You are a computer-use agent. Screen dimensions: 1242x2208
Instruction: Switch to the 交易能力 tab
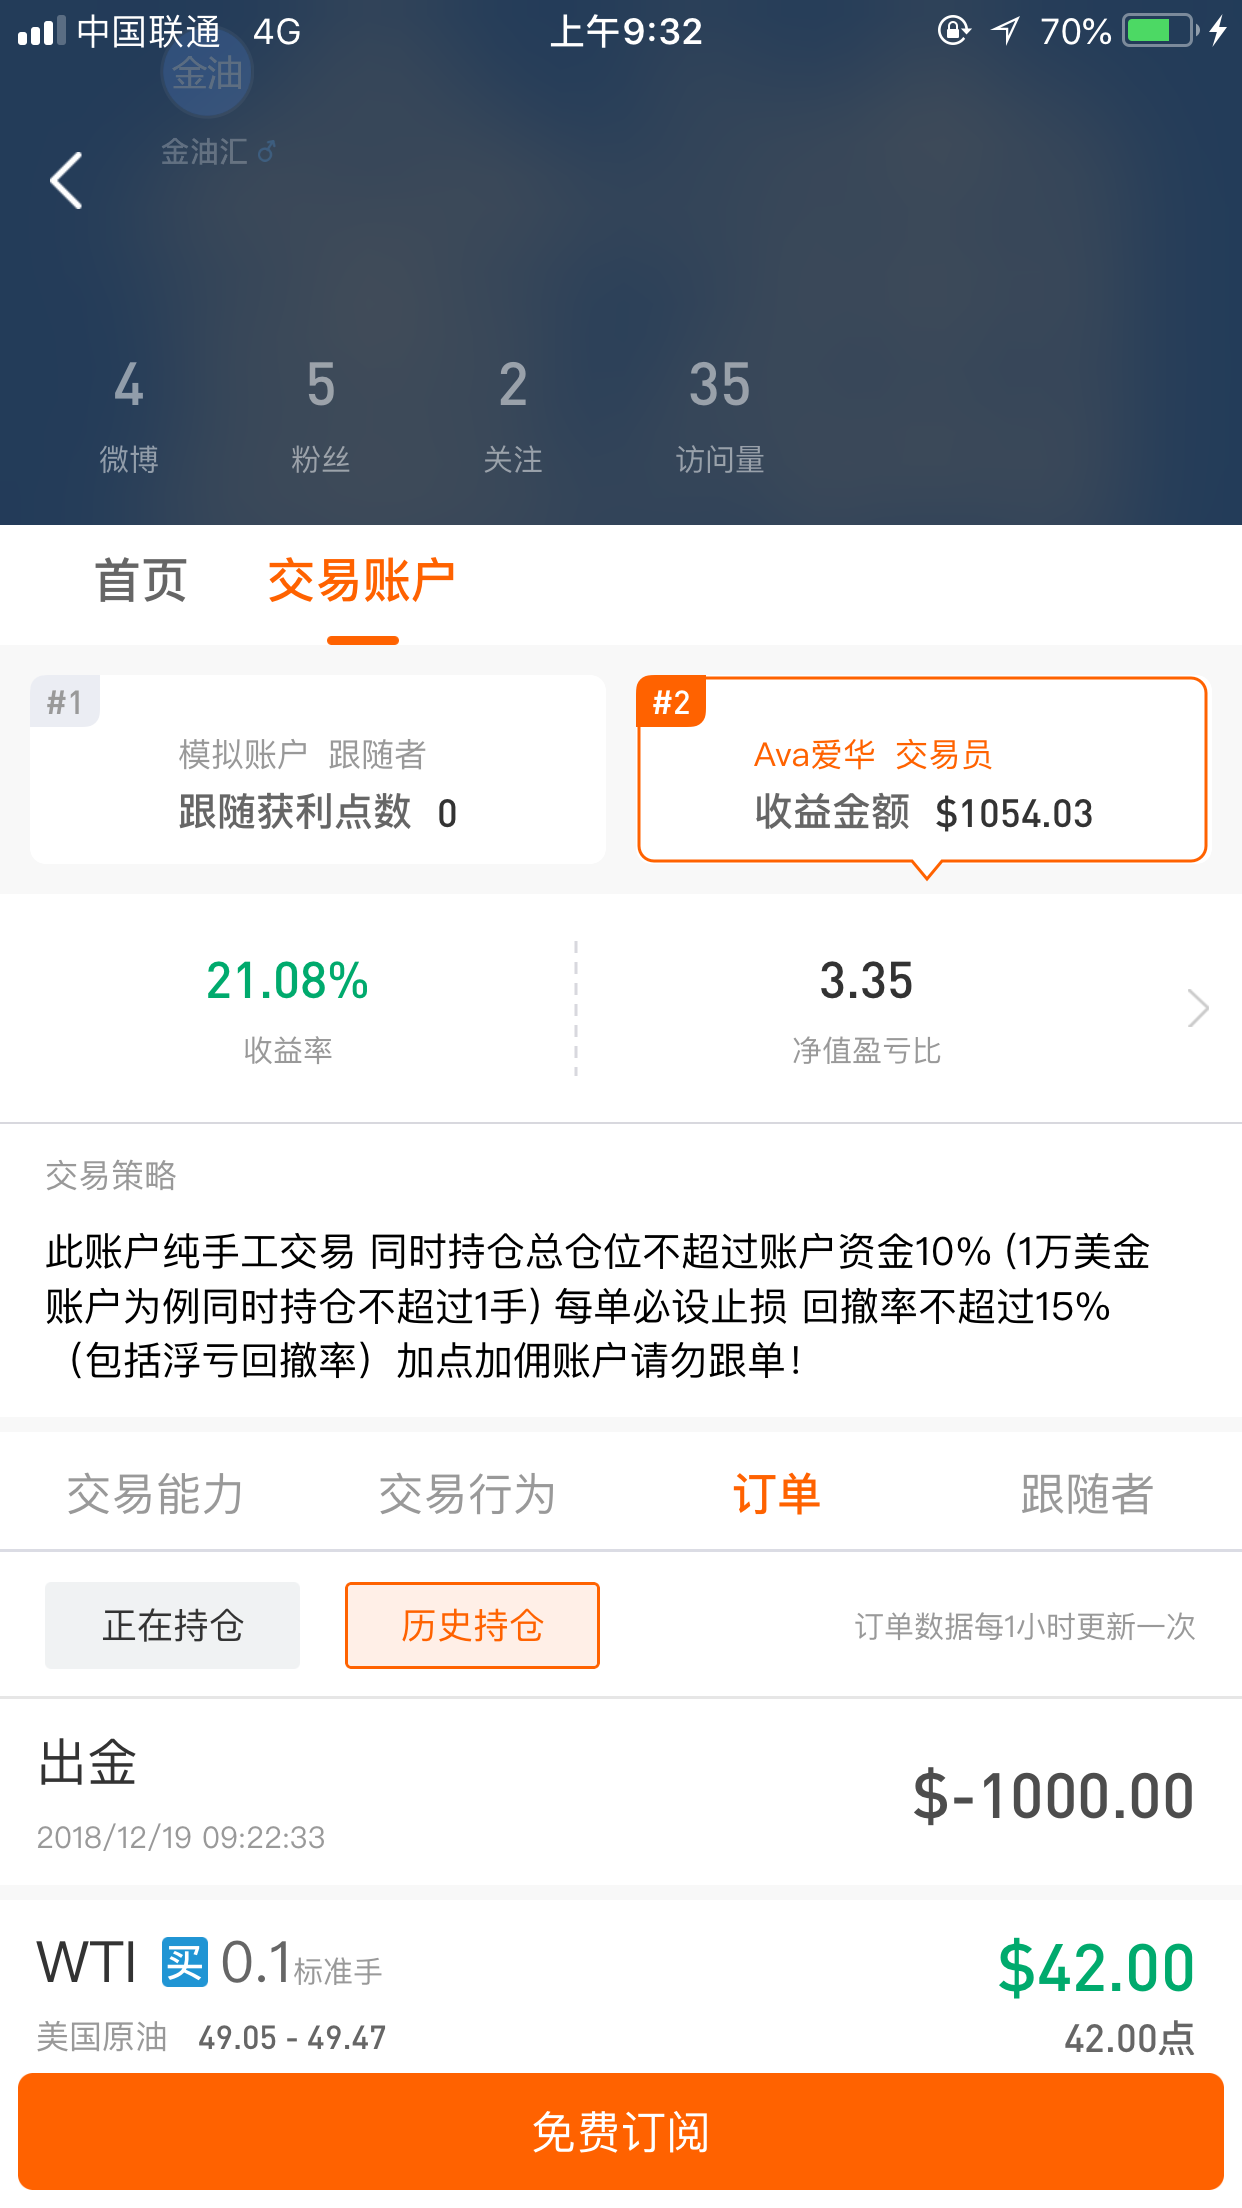tap(155, 1494)
